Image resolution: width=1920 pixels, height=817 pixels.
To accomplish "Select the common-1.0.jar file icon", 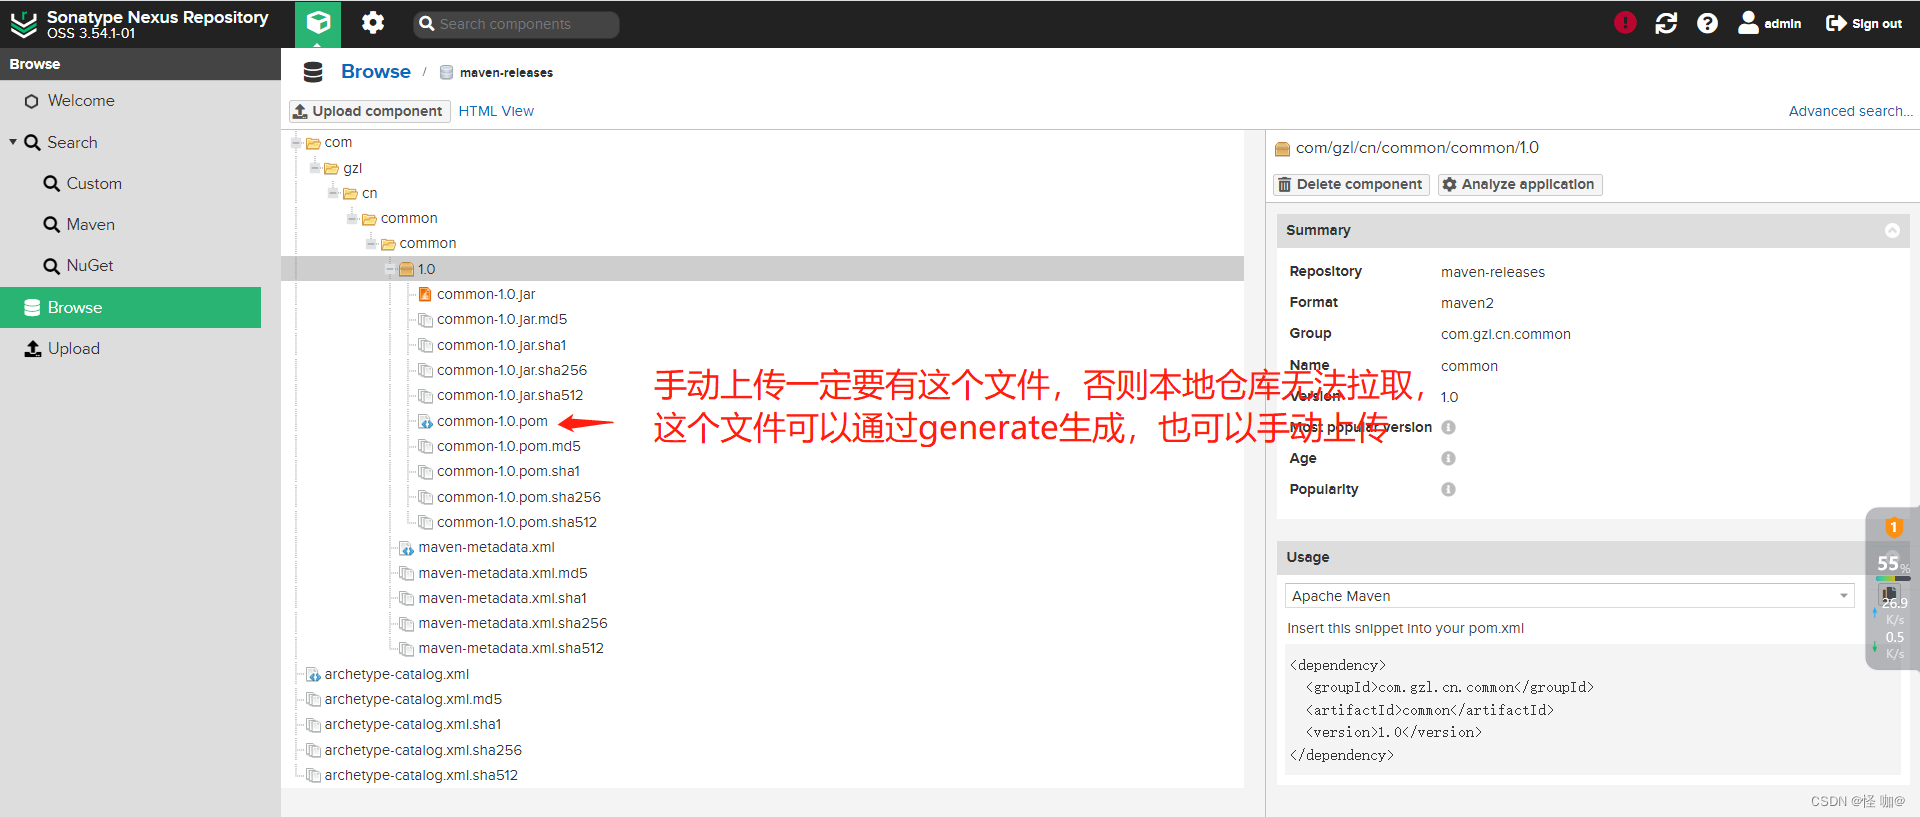I will (425, 294).
